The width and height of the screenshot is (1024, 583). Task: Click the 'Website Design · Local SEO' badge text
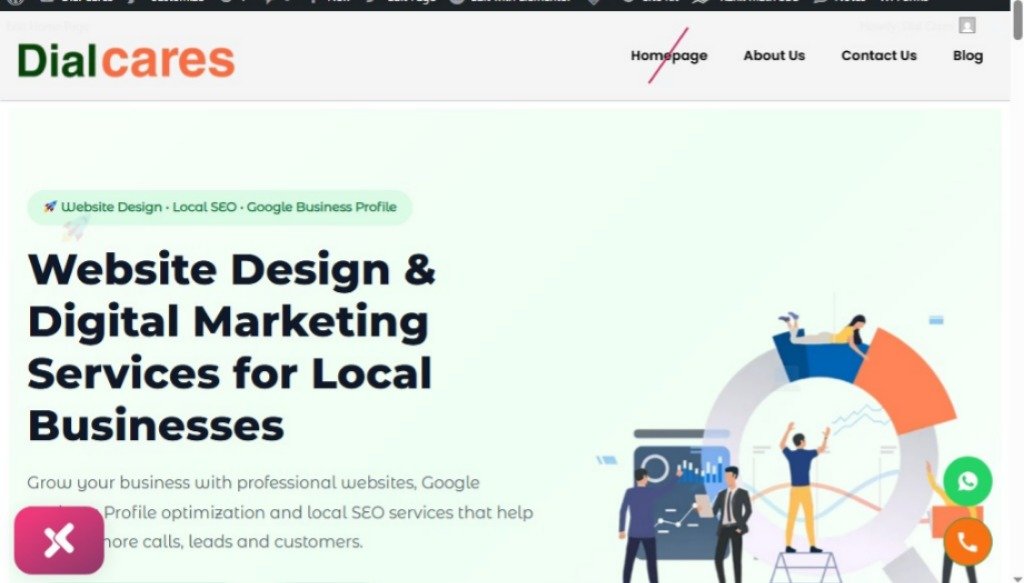point(229,207)
